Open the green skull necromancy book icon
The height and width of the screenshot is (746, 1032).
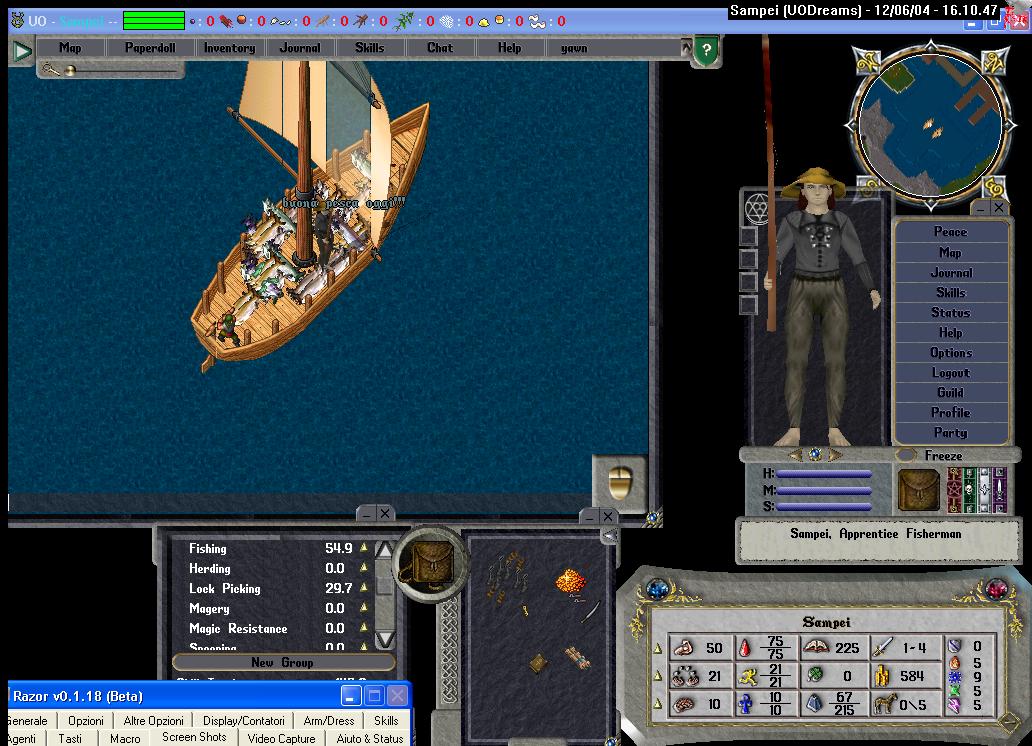coord(969,489)
